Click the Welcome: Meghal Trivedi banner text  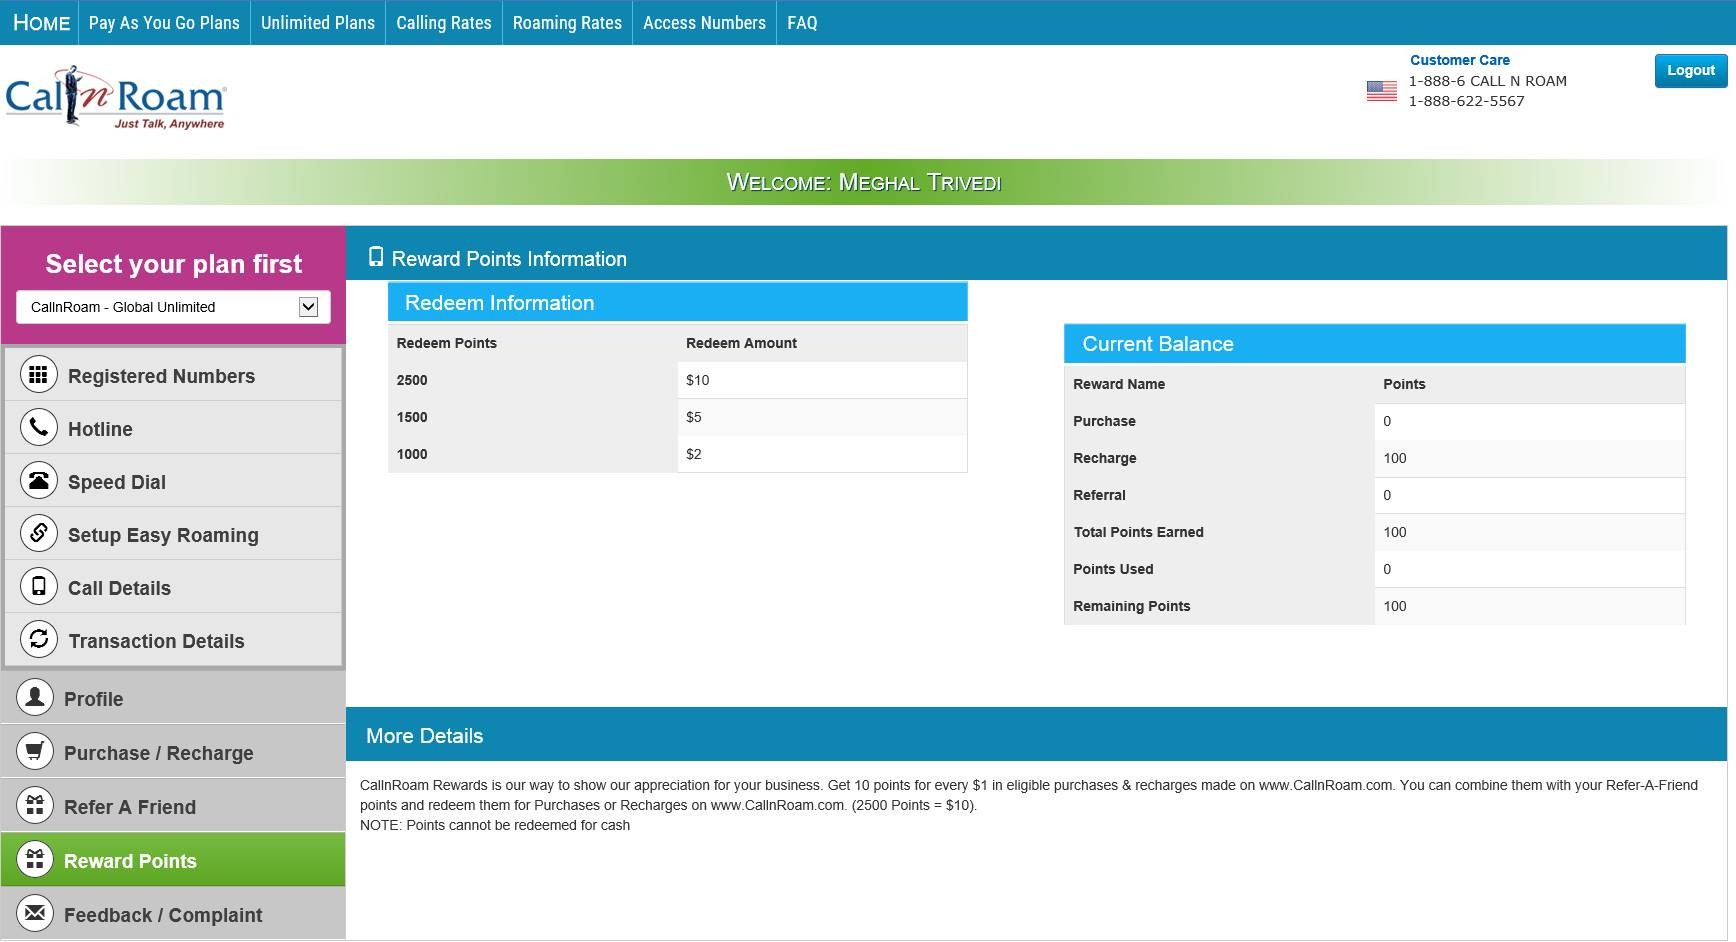coord(863,182)
